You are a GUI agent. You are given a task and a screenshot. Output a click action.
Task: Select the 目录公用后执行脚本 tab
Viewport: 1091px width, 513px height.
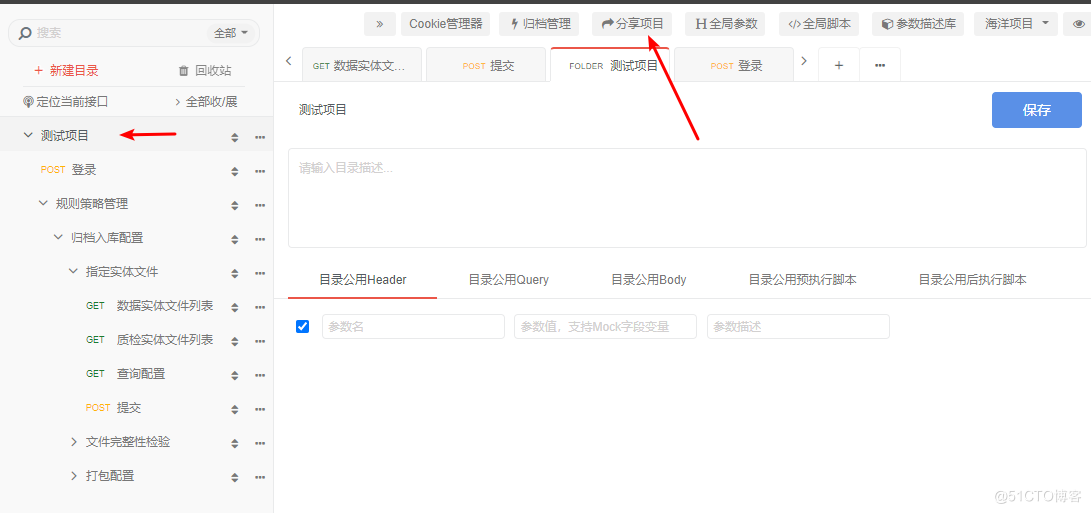tap(973, 280)
